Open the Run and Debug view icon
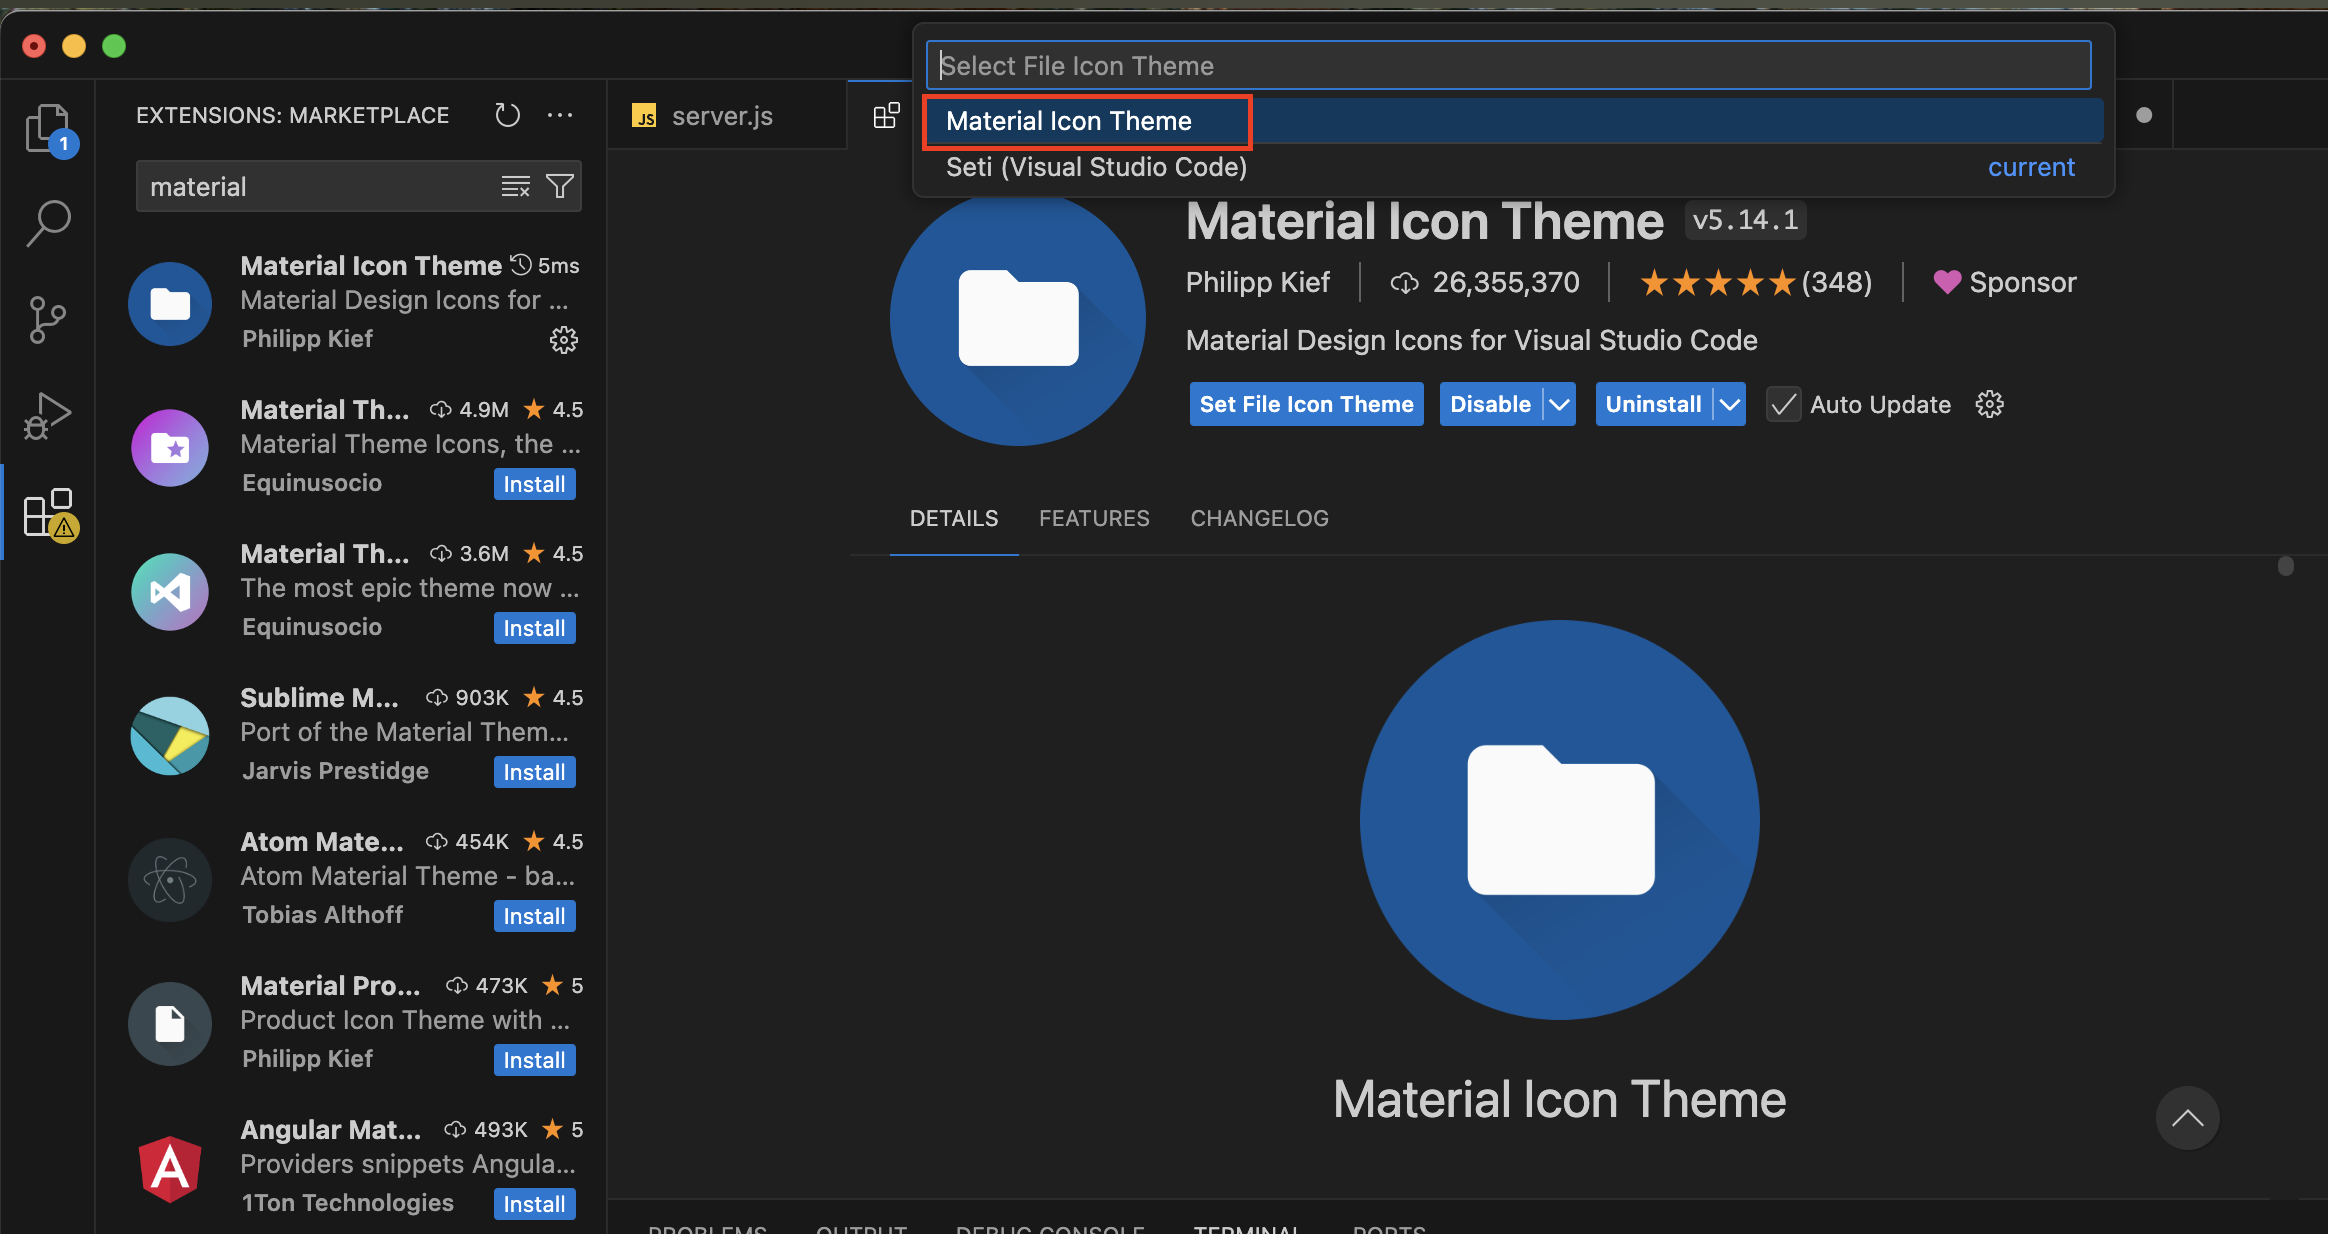The width and height of the screenshot is (2328, 1234). tap(48, 415)
